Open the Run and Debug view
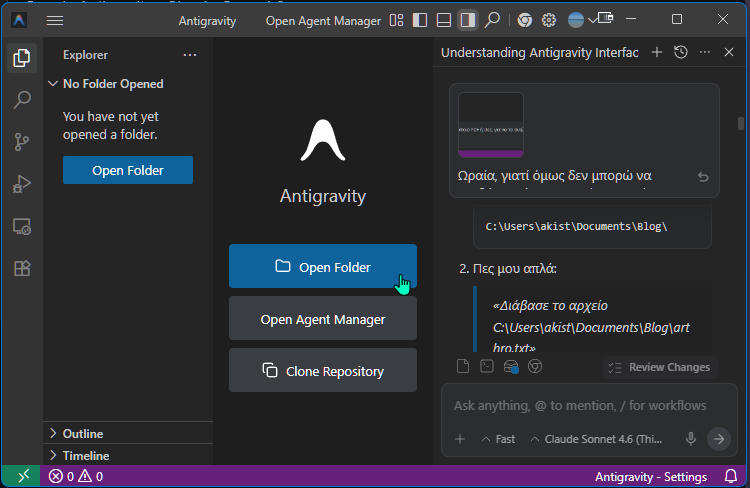Screen dimensions: 750x488 (21, 184)
